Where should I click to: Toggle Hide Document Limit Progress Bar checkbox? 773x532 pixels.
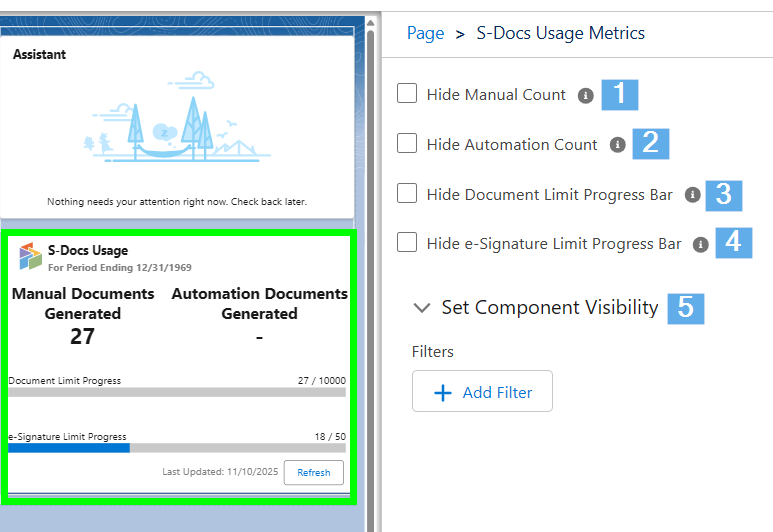click(x=407, y=193)
